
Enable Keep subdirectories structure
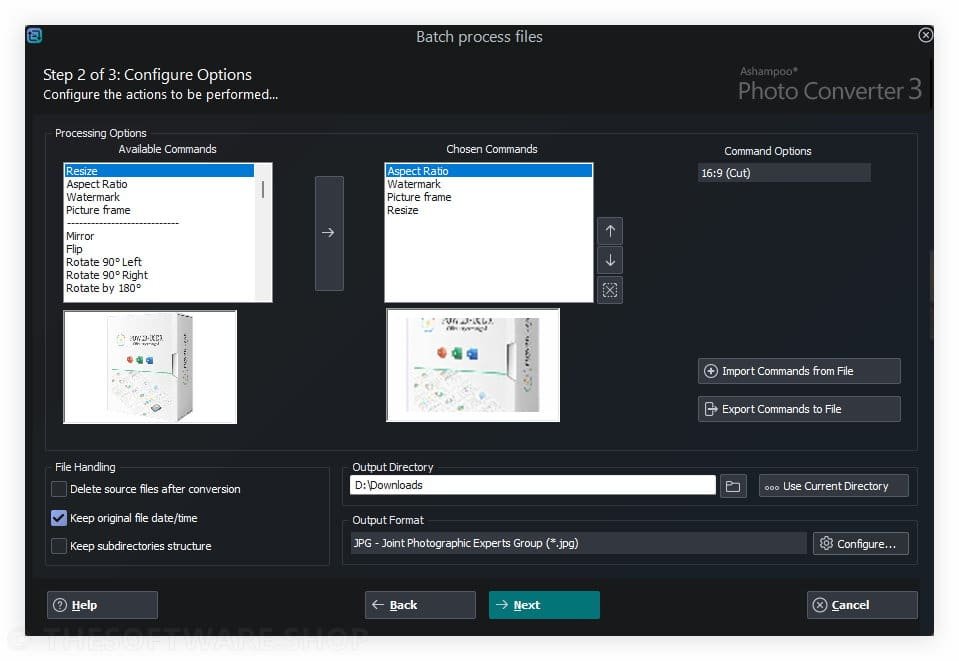coord(60,546)
